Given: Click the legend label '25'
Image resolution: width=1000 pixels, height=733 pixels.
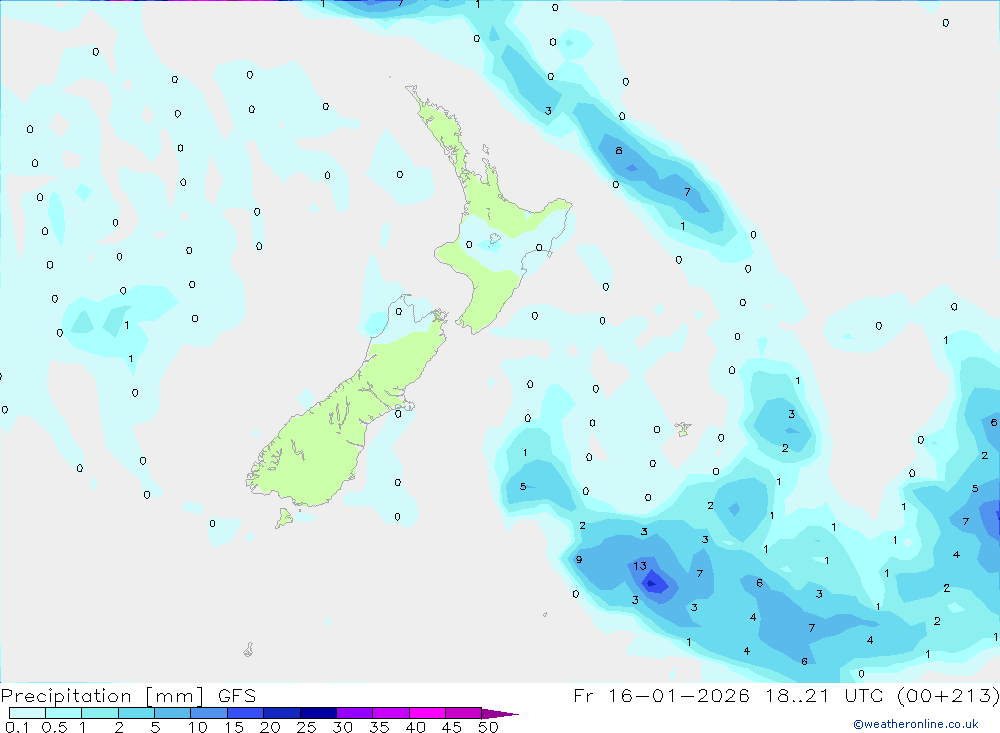Looking at the screenshot, I should [x=307, y=727].
